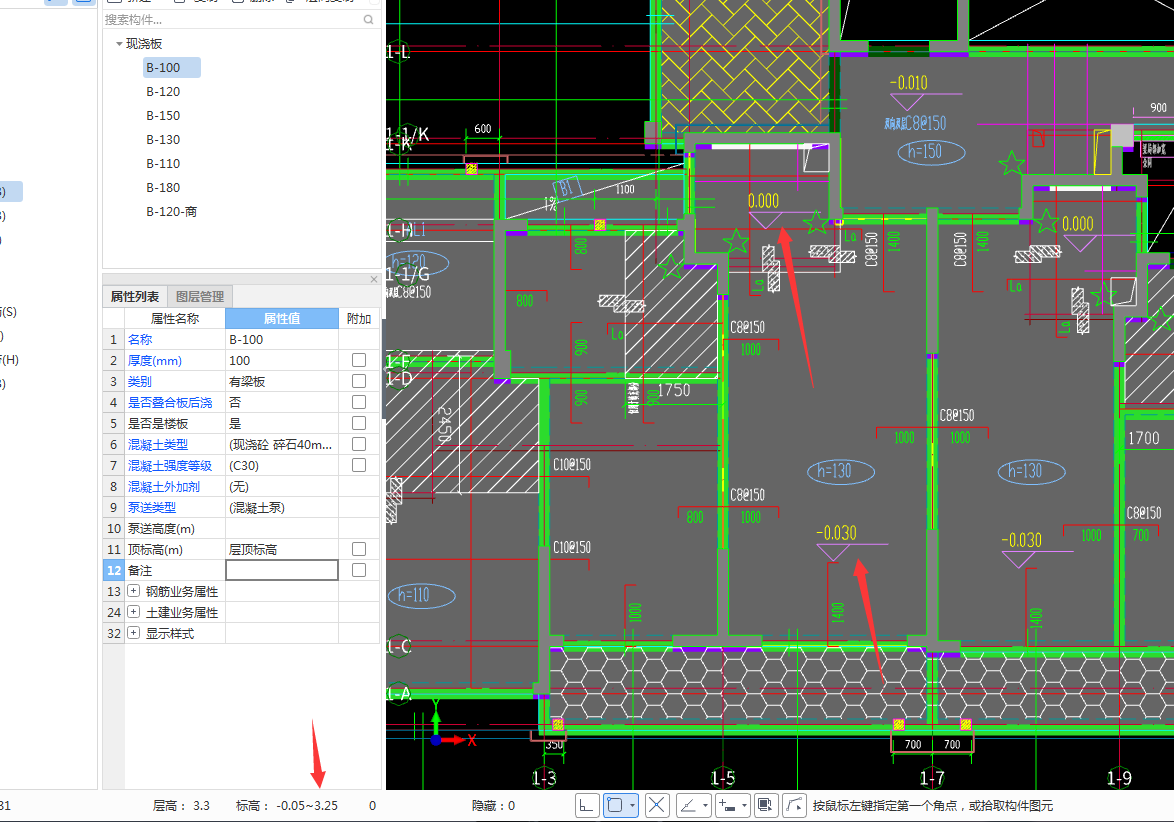Check the 附加 box for 混凝土强度等级 row
Image resolution: width=1174 pixels, height=822 pixels.
359,465
